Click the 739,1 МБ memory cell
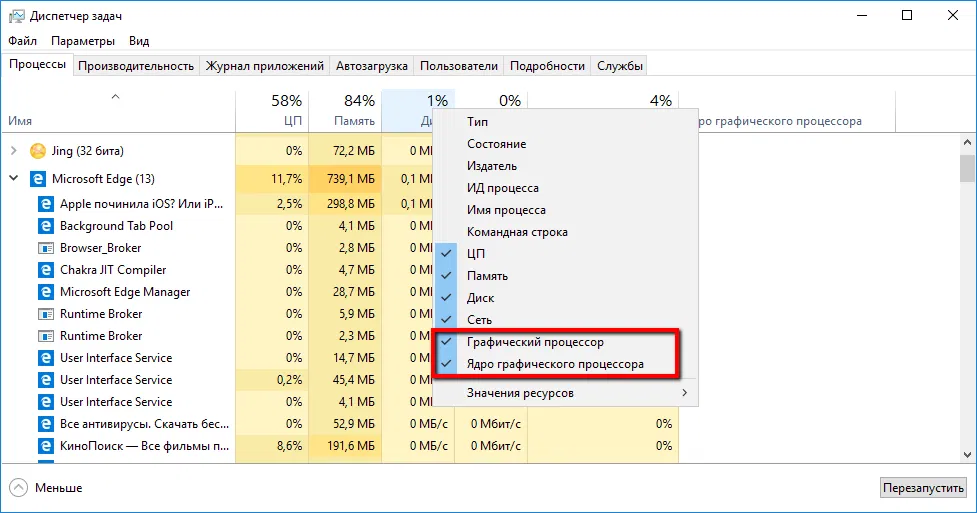 click(345, 179)
